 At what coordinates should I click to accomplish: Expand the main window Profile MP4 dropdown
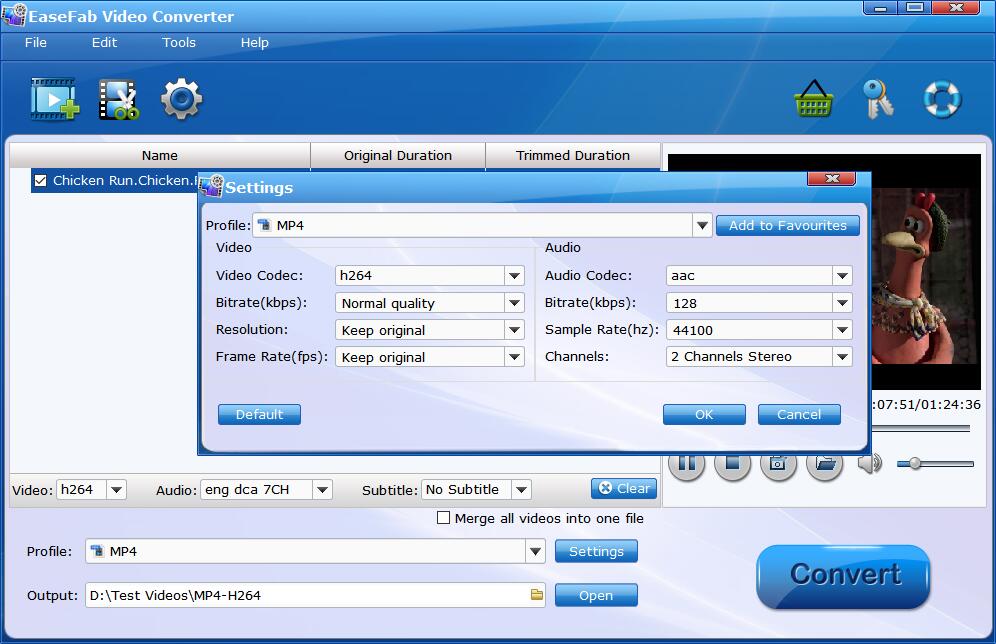pos(535,551)
